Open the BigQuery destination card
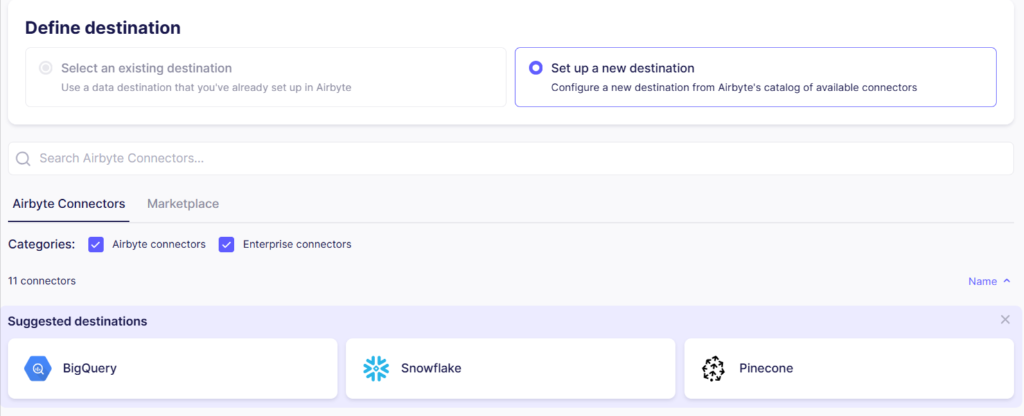 click(x=172, y=368)
